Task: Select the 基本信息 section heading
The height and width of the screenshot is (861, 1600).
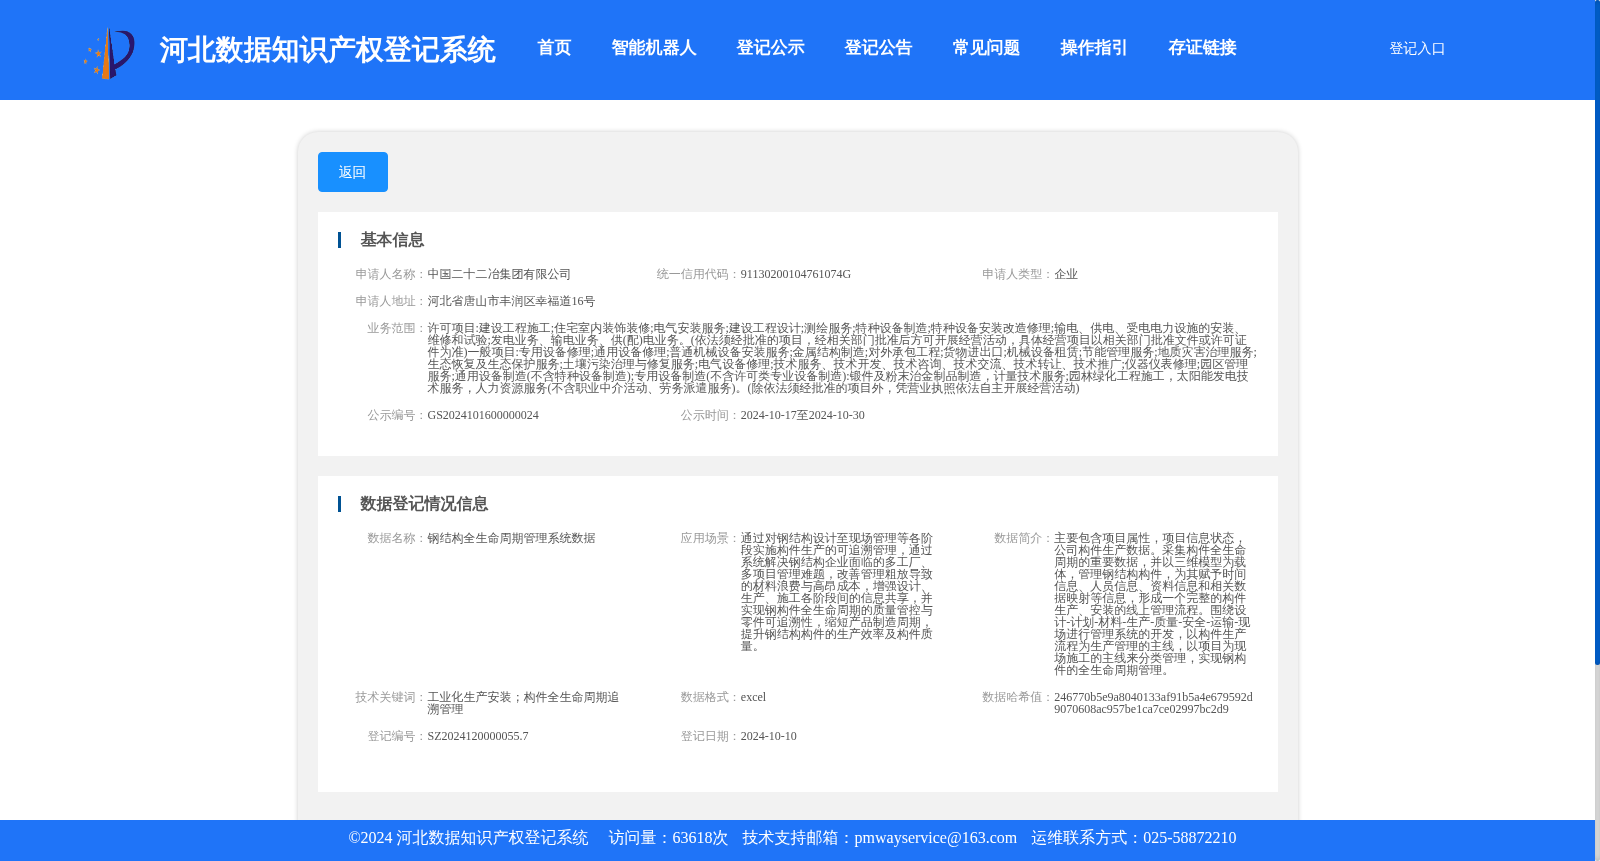Action: click(x=392, y=240)
